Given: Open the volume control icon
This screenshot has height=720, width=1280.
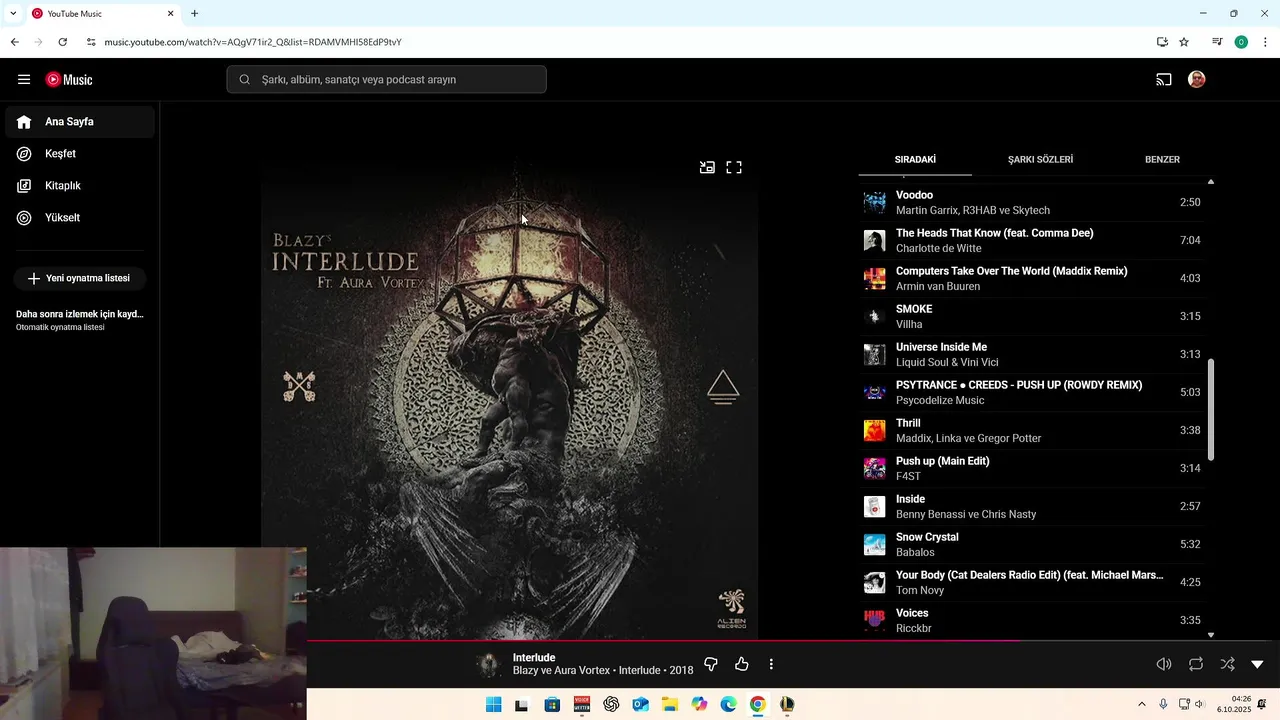Looking at the screenshot, I should point(1164,664).
